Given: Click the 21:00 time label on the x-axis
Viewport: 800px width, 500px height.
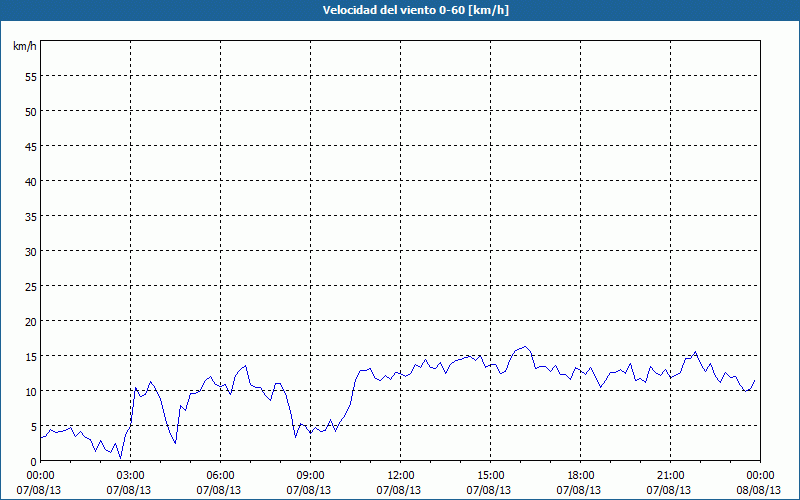Looking at the screenshot, I should point(670,476).
